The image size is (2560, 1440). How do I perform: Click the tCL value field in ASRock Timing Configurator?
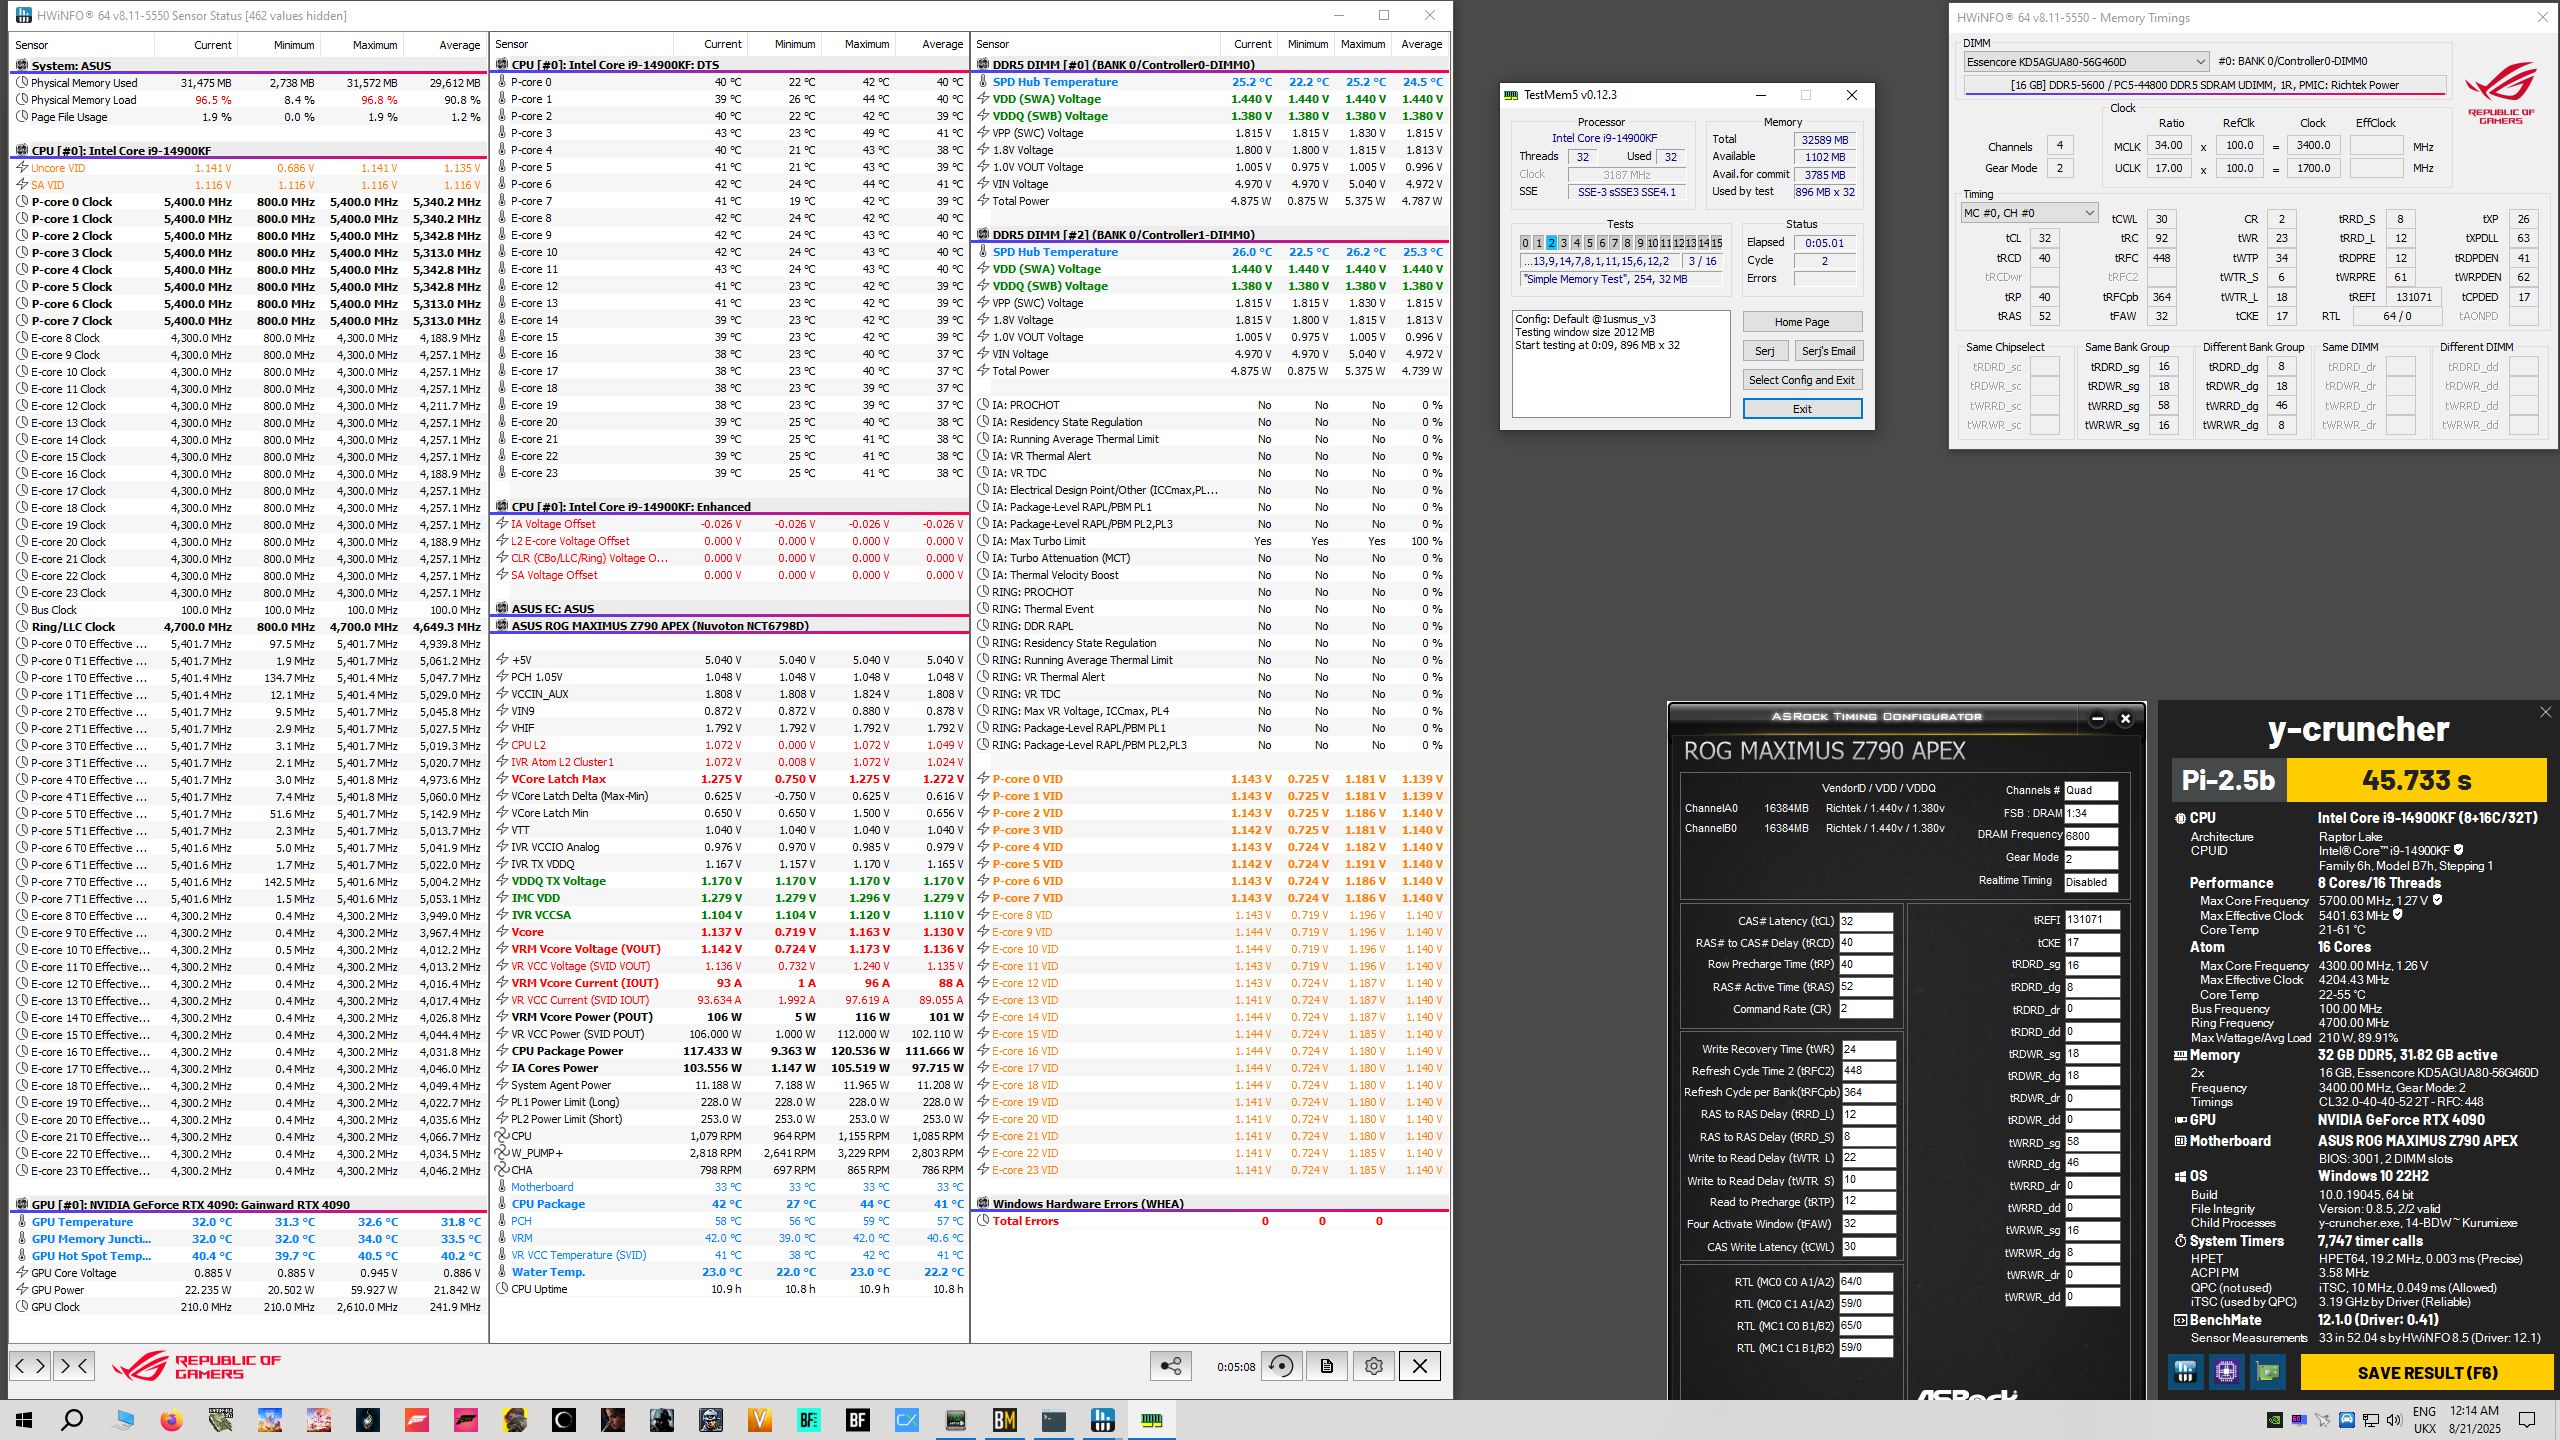1866,921
